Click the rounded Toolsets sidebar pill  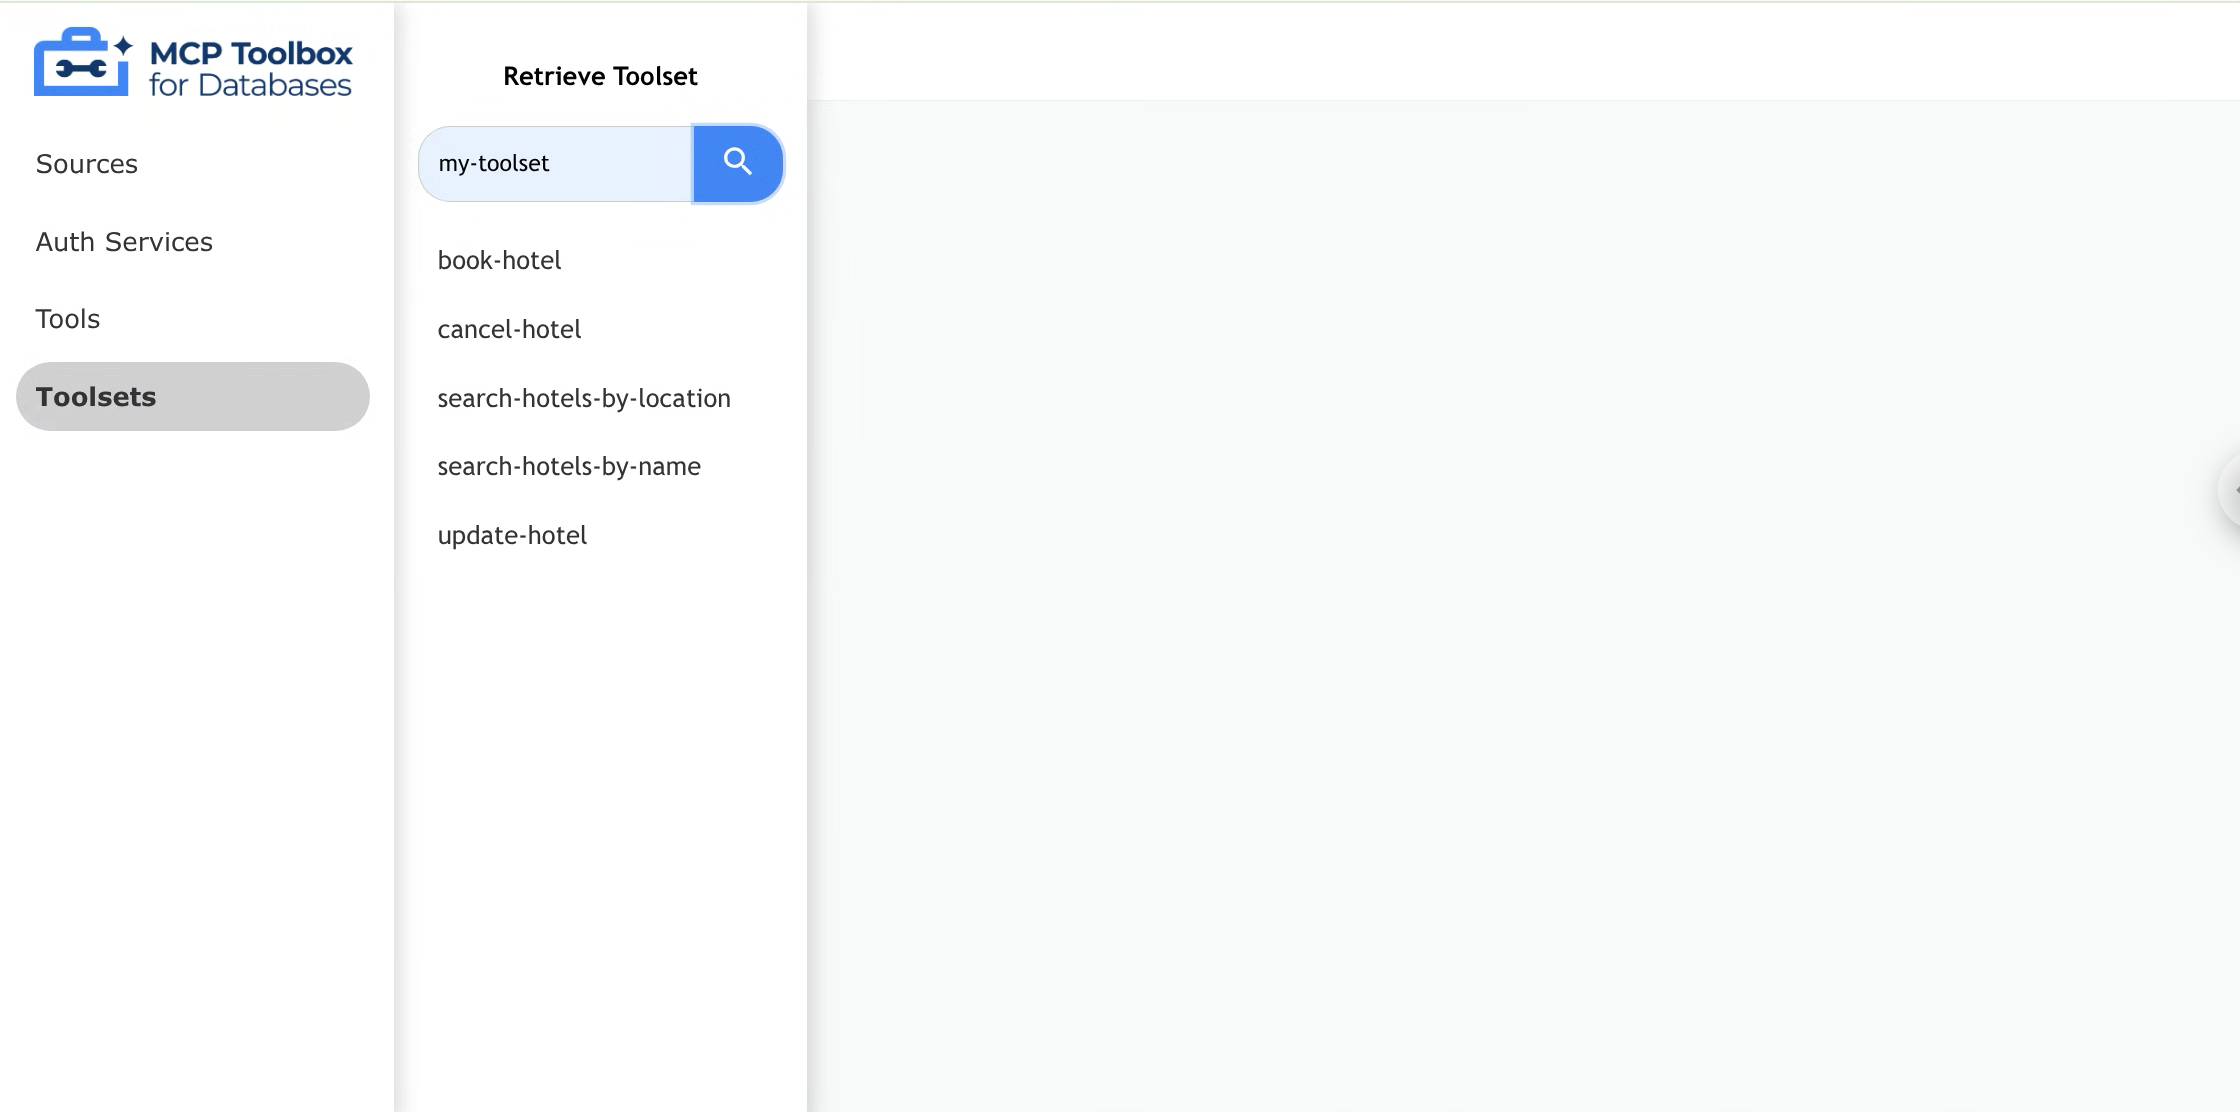(192, 396)
